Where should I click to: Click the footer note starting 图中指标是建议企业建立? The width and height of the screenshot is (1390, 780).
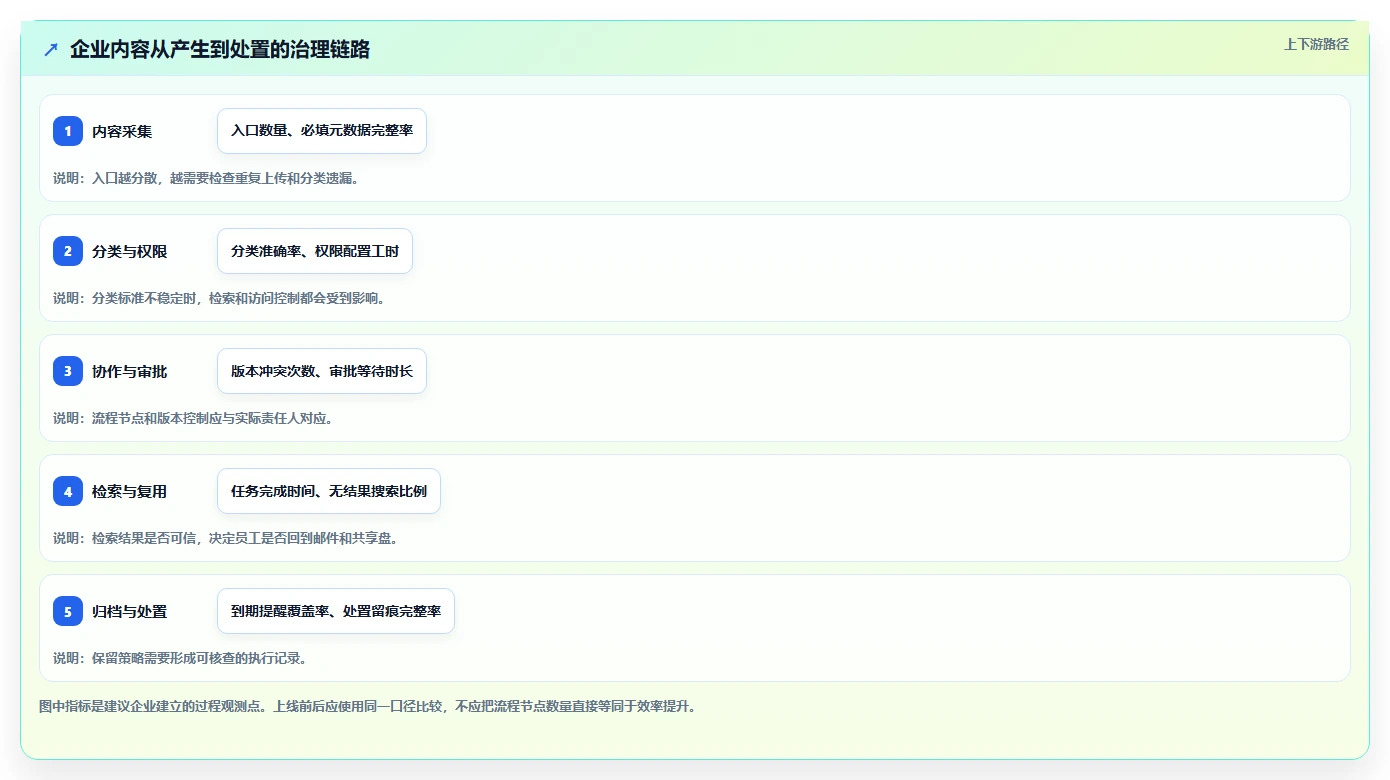click(367, 706)
